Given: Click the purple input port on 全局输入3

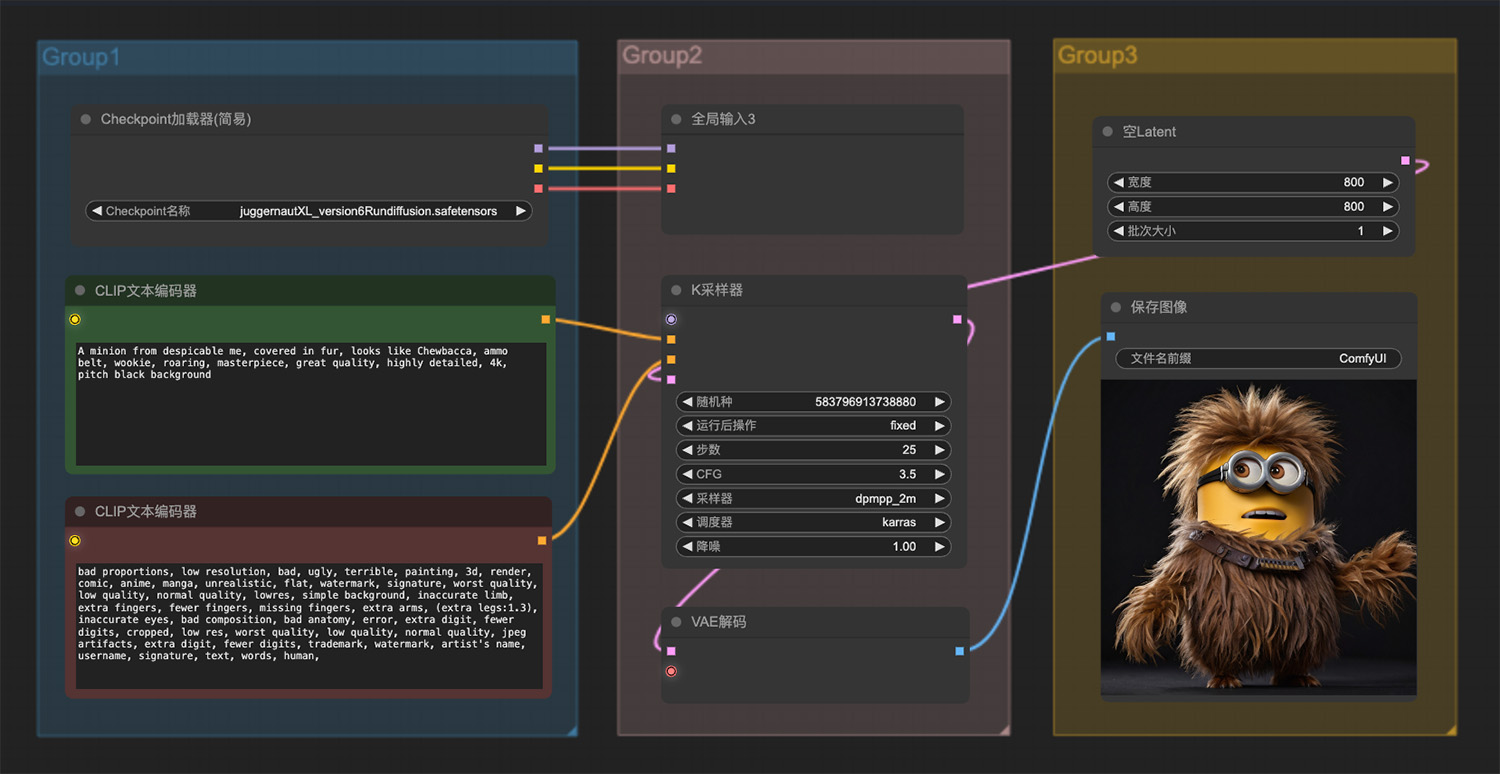Looking at the screenshot, I should coord(671,148).
